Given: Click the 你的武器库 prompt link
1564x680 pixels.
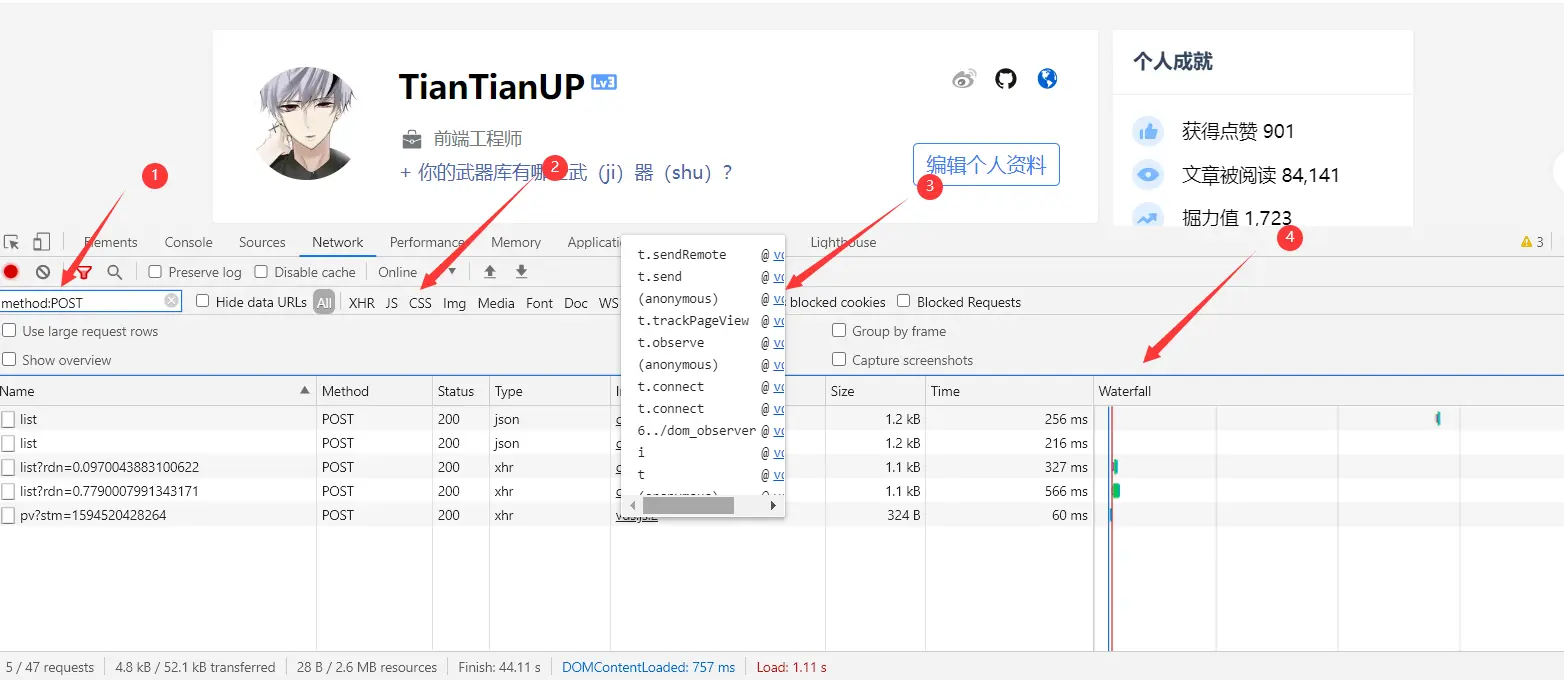Looking at the screenshot, I should (x=566, y=172).
